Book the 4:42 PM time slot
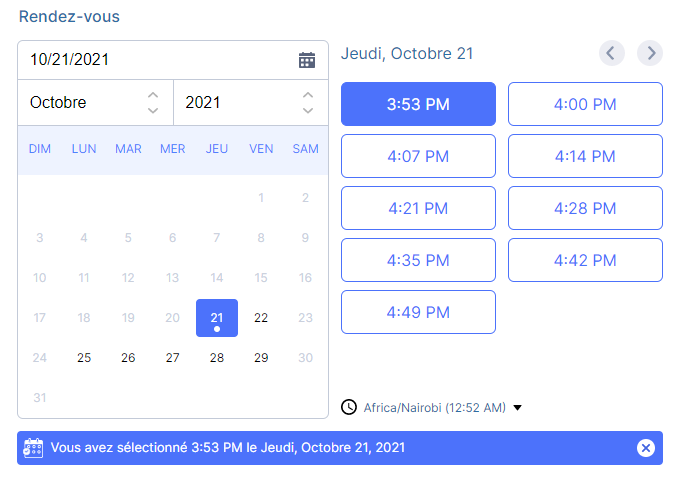Viewport: 699px width, 482px height. click(585, 260)
